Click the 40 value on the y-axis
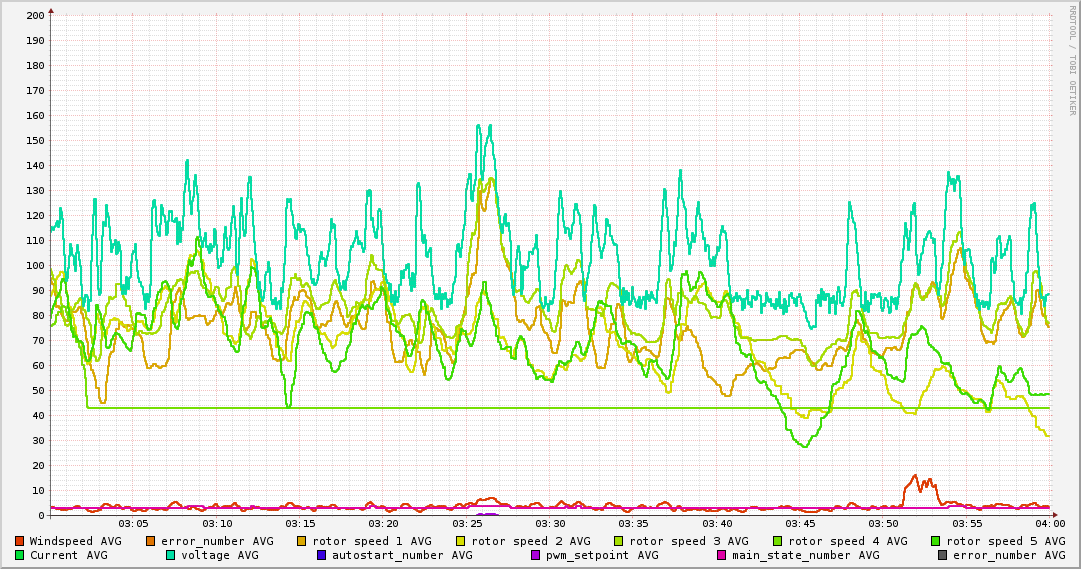 tap(38, 415)
